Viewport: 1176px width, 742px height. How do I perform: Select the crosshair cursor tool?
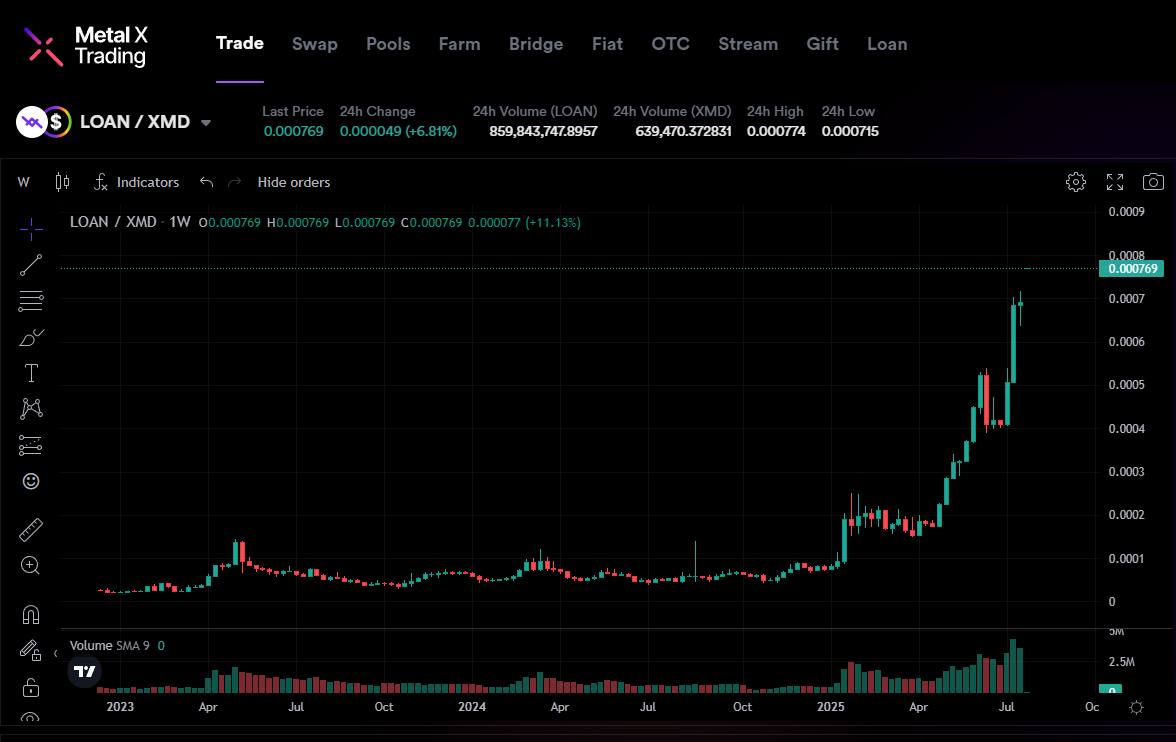pos(31,229)
